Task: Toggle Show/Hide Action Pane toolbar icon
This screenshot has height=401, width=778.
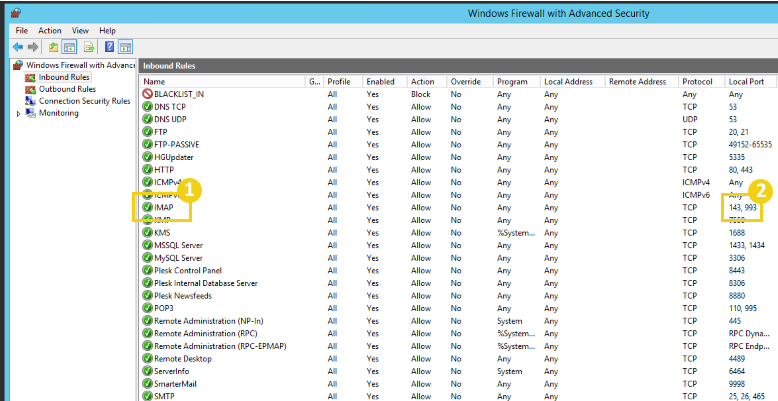Action: tap(126, 47)
